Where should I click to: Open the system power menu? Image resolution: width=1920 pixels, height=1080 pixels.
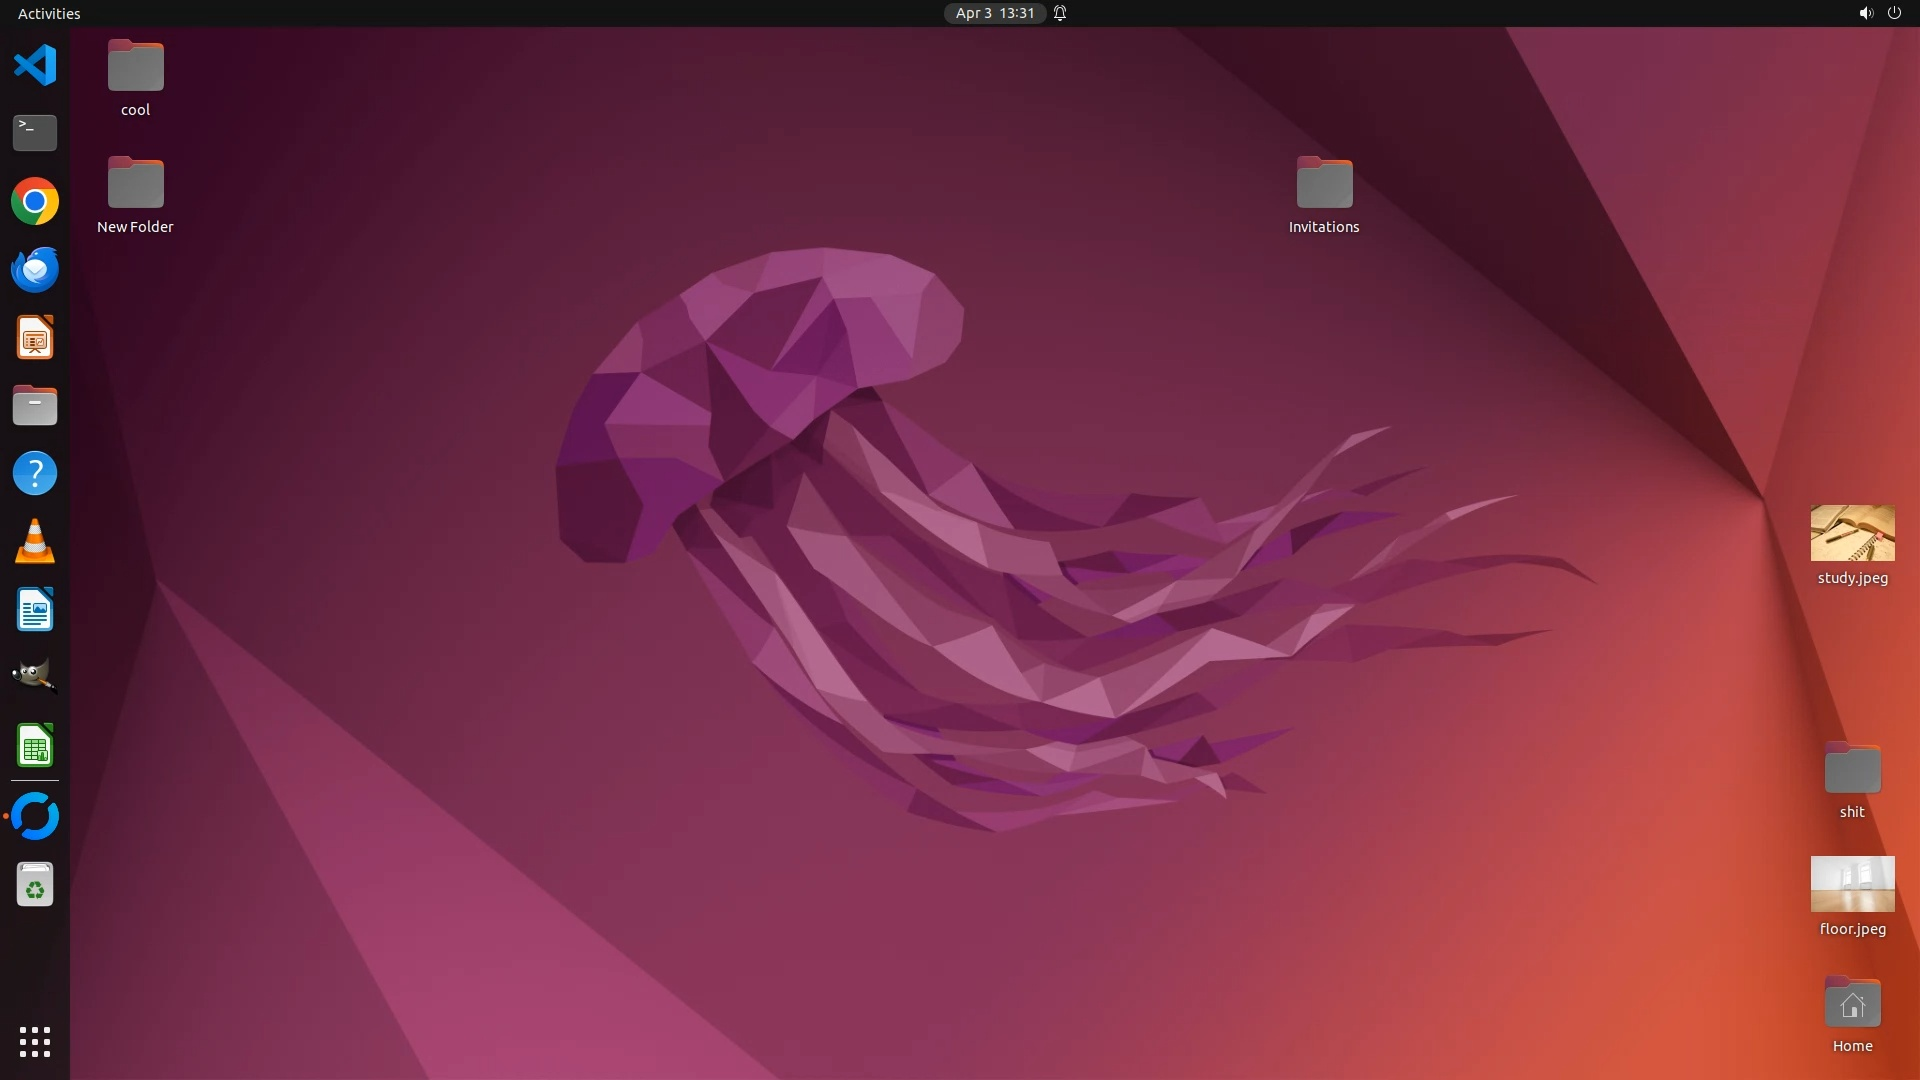(1894, 13)
